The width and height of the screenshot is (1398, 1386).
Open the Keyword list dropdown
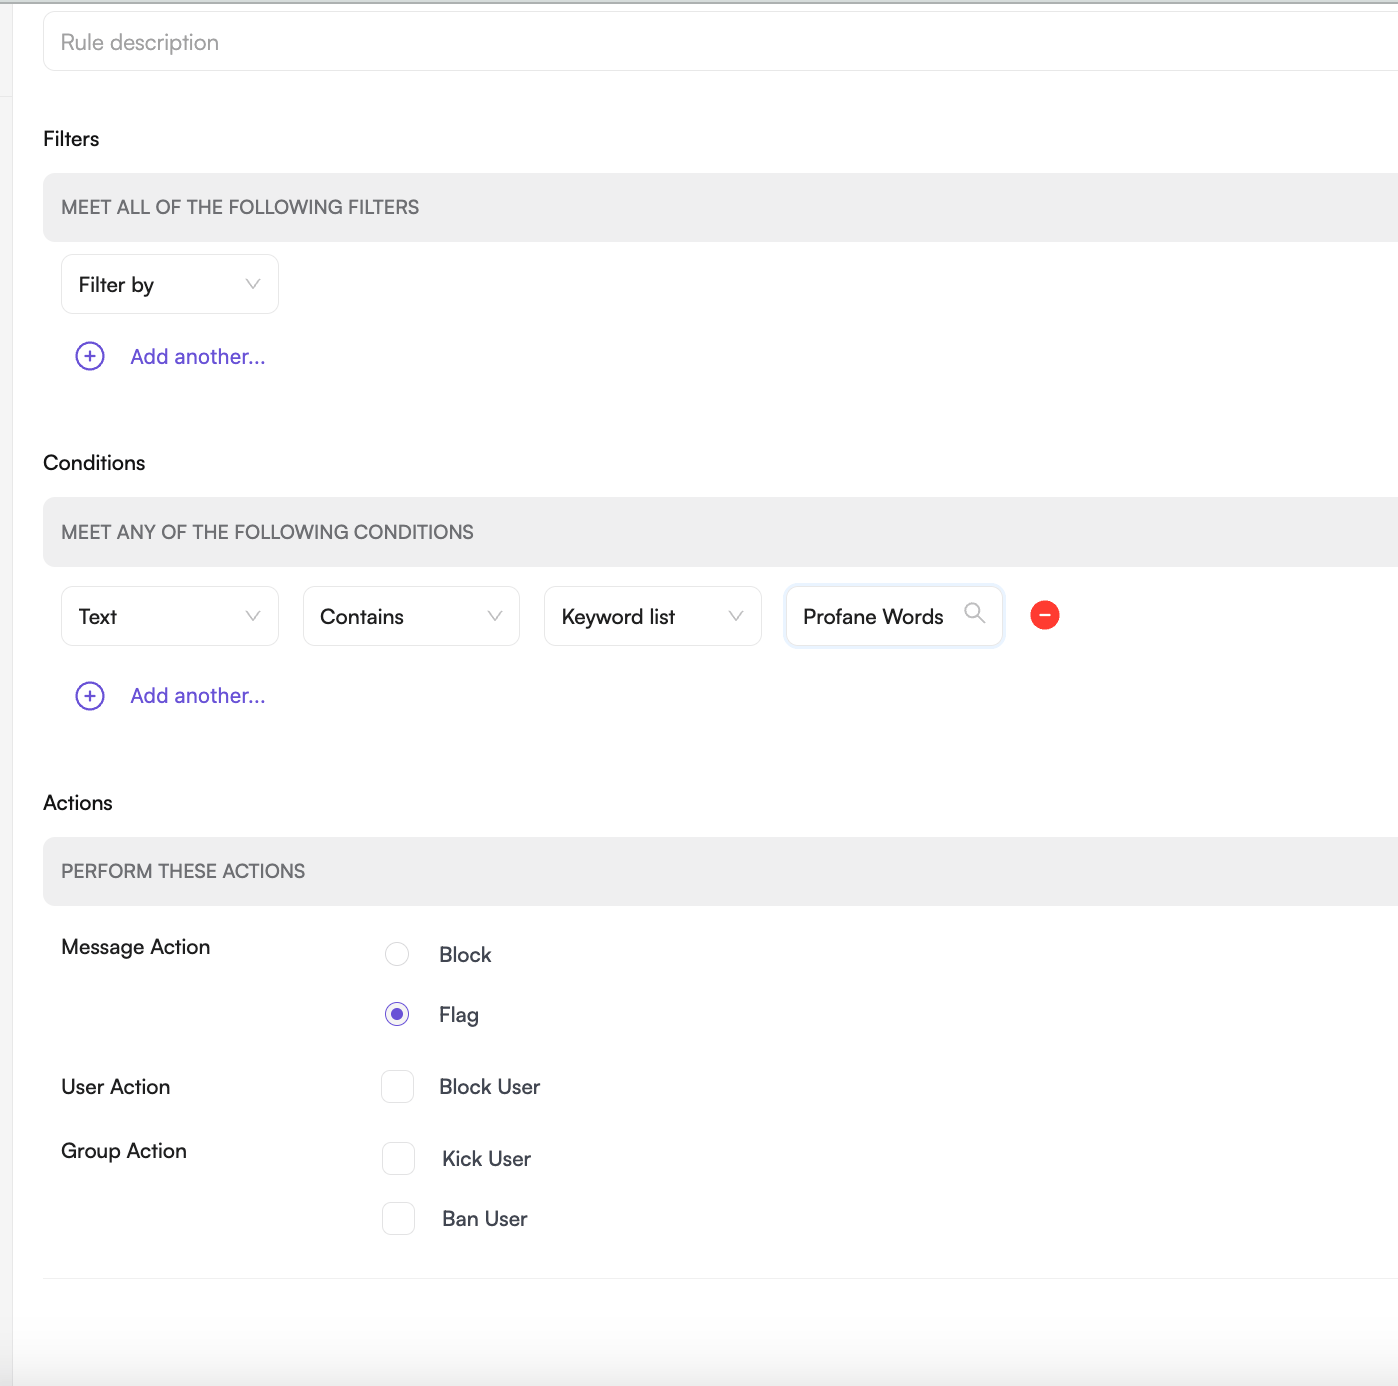pyautogui.click(x=653, y=616)
